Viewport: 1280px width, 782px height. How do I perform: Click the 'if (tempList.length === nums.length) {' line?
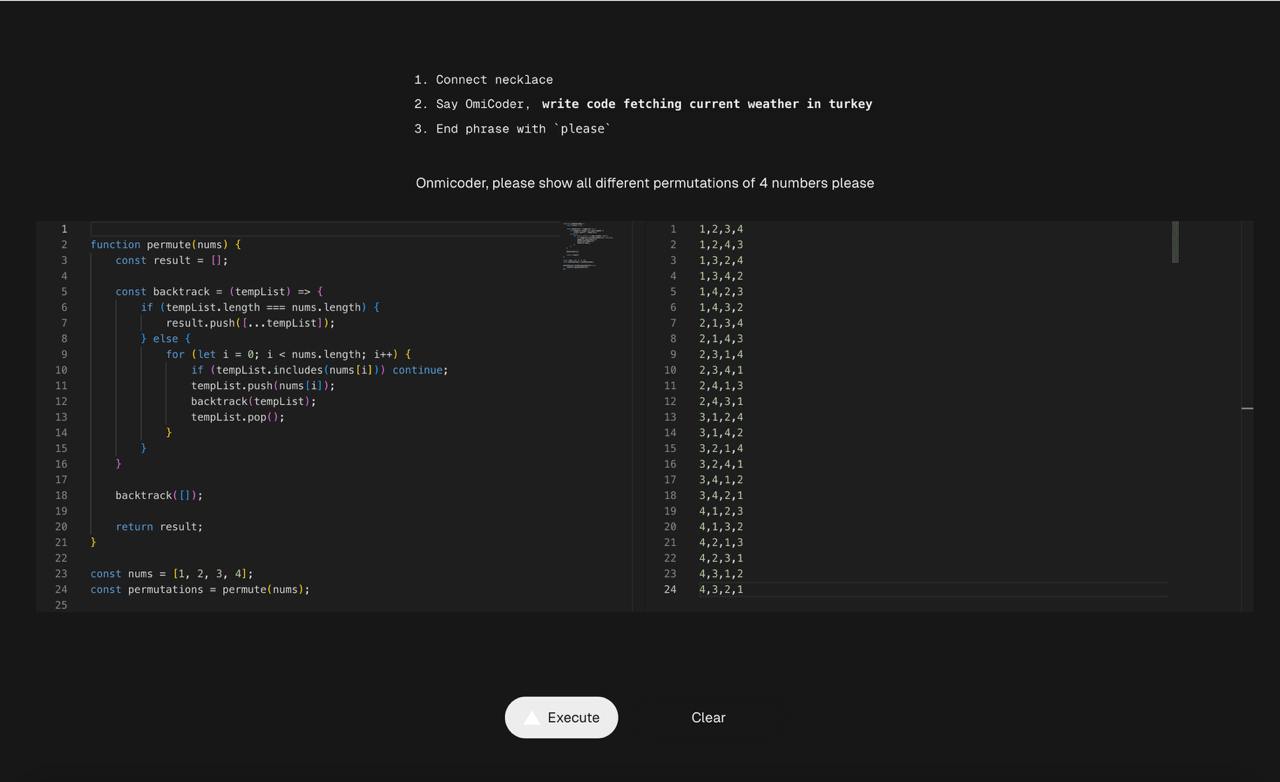click(x=260, y=307)
